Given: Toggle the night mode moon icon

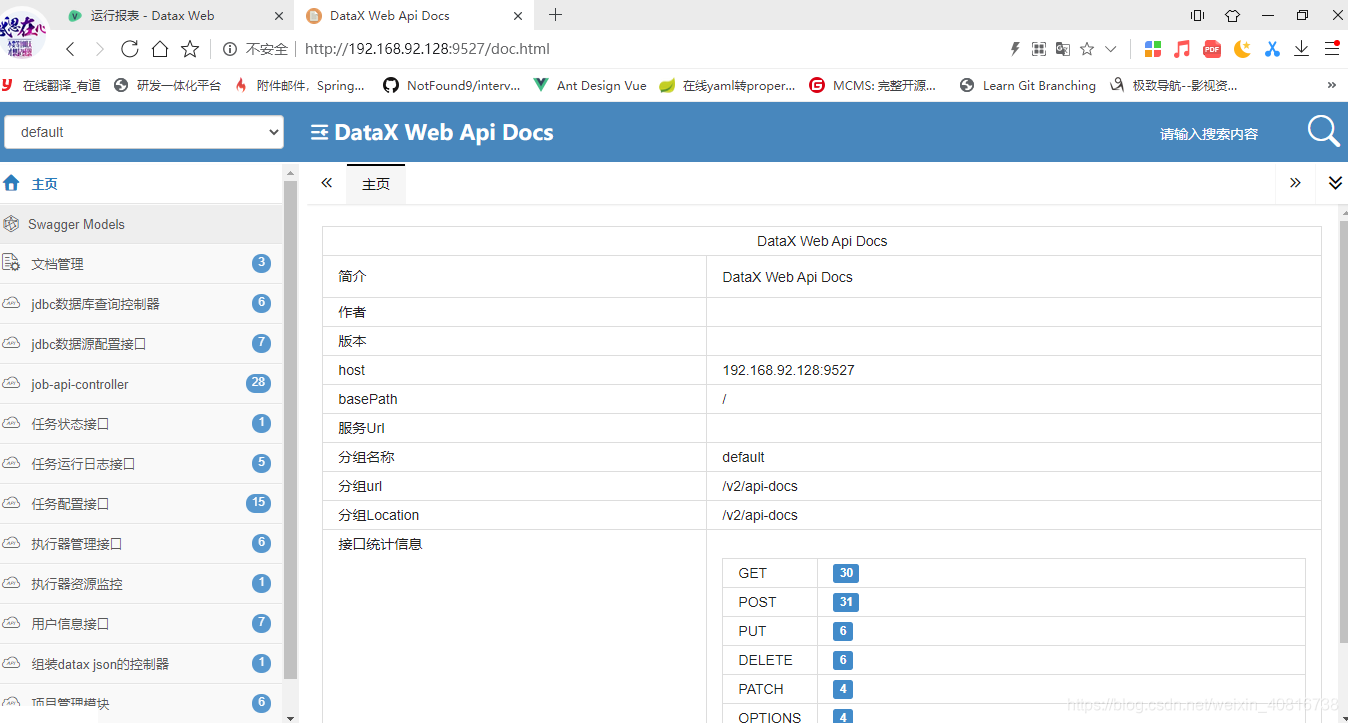Looking at the screenshot, I should point(1242,49).
